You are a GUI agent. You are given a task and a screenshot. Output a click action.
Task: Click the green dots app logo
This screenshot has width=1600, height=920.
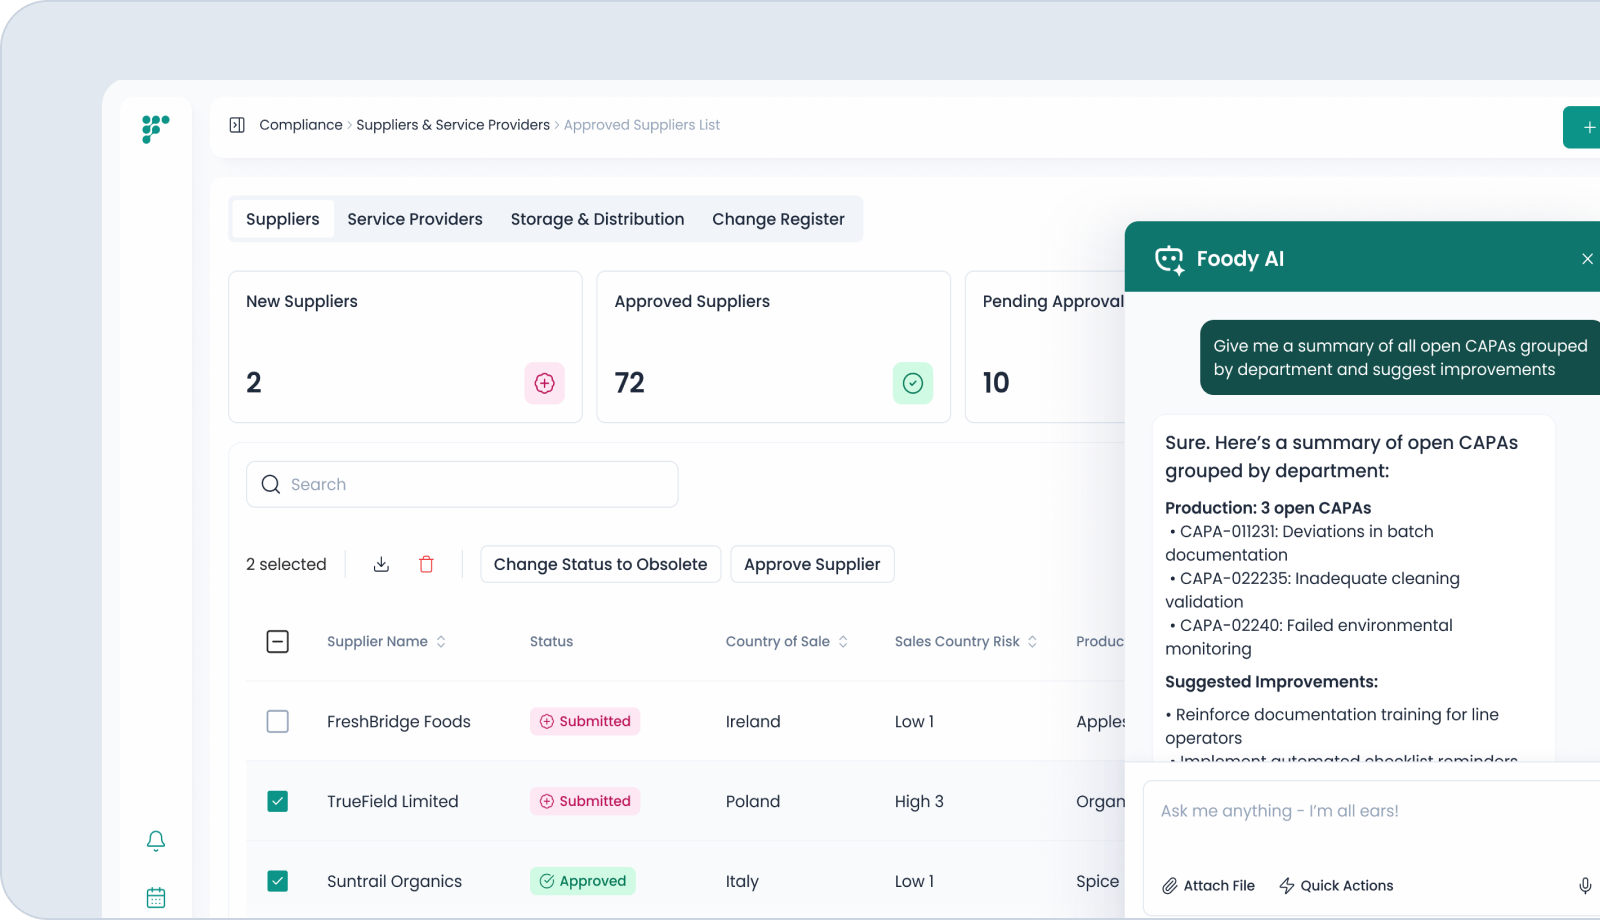point(155,129)
